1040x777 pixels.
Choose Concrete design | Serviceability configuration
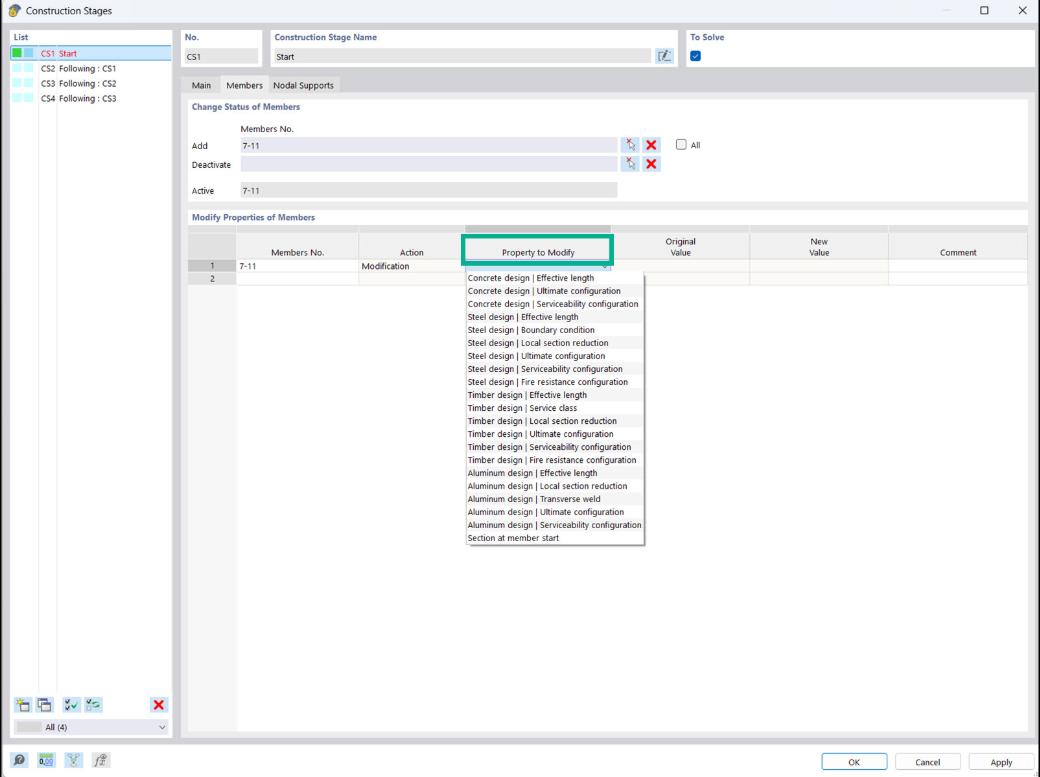pyautogui.click(x=554, y=304)
